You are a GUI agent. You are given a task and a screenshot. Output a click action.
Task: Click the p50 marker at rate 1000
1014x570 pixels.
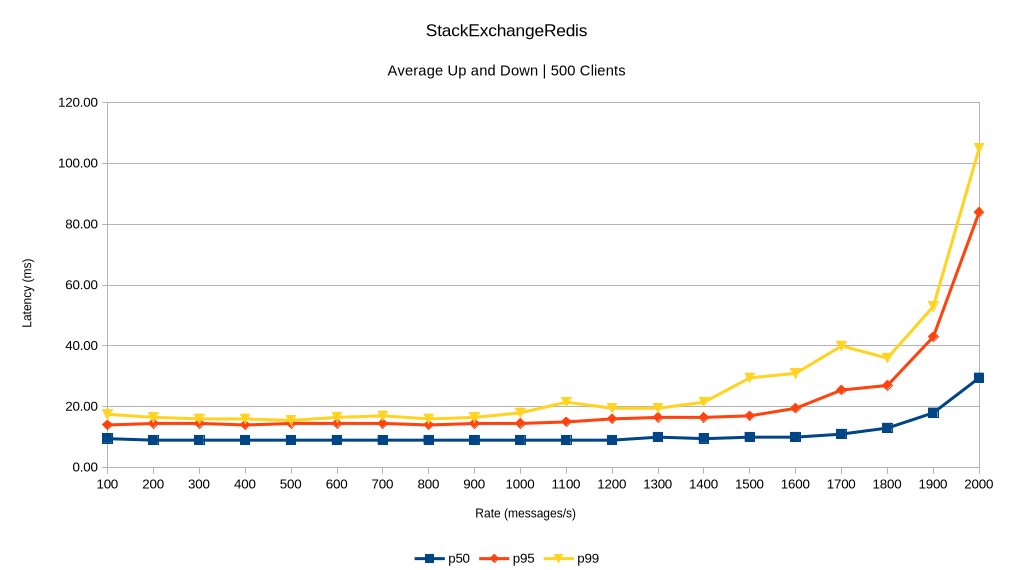(520, 440)
